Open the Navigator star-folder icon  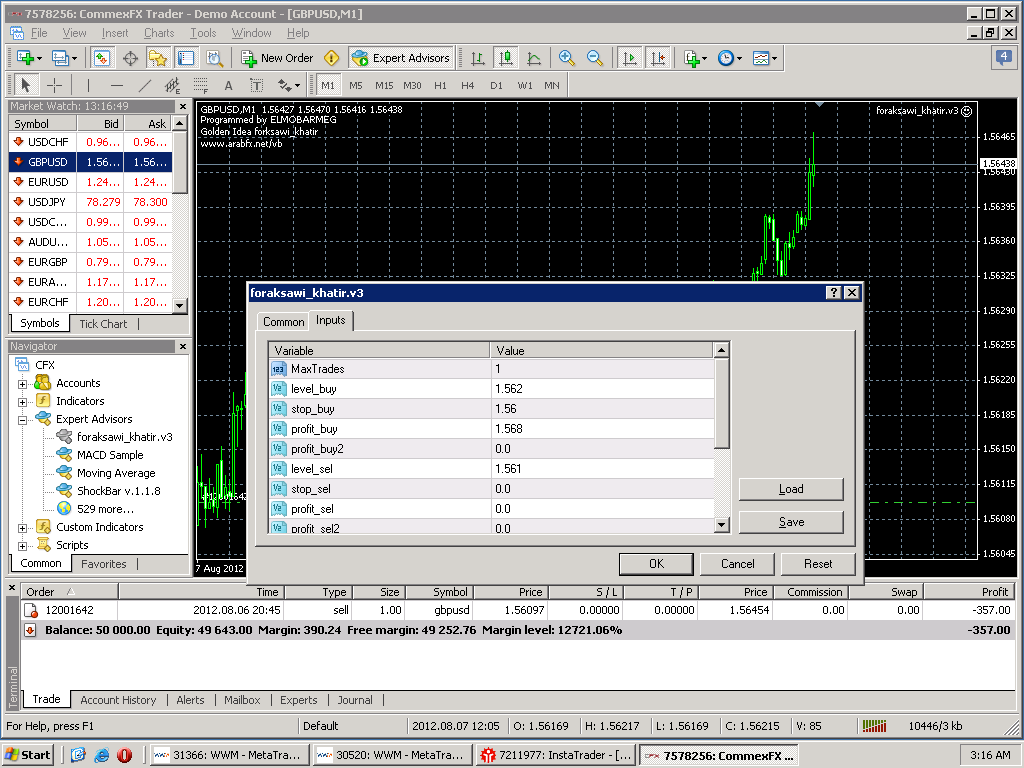click(x=157, y=58)
